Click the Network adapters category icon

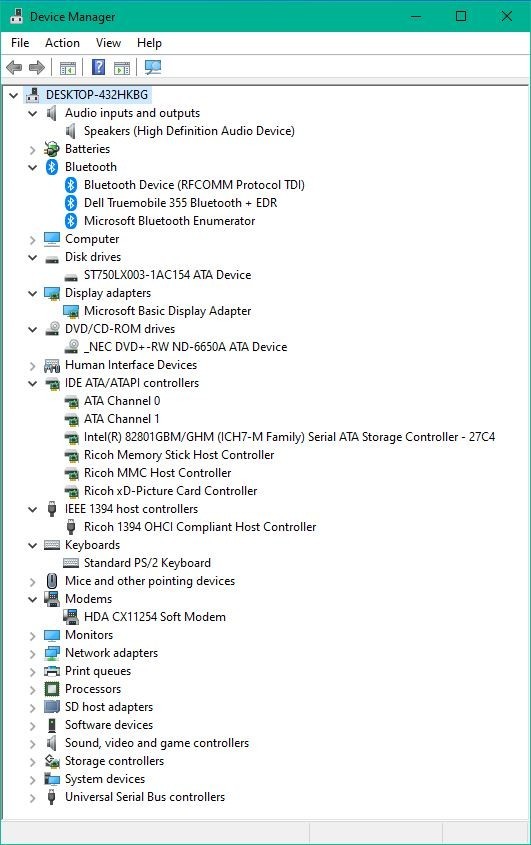point(52,653)
